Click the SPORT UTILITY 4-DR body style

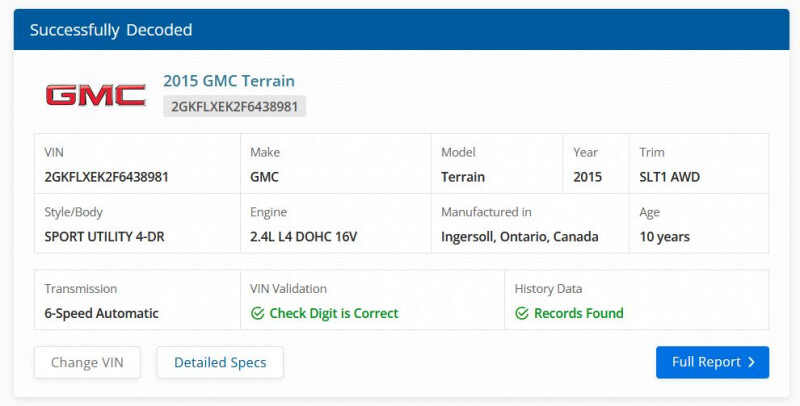coord(113,237)
